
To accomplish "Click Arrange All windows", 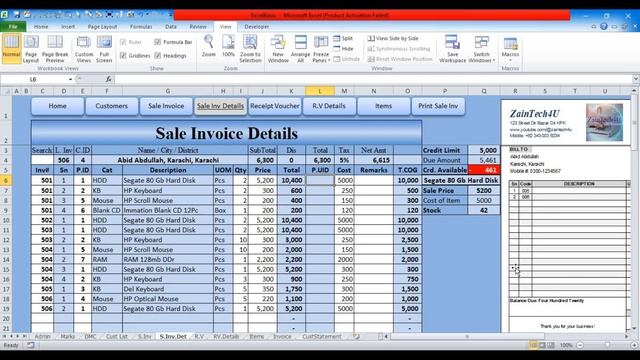I will tap(300, 49).
